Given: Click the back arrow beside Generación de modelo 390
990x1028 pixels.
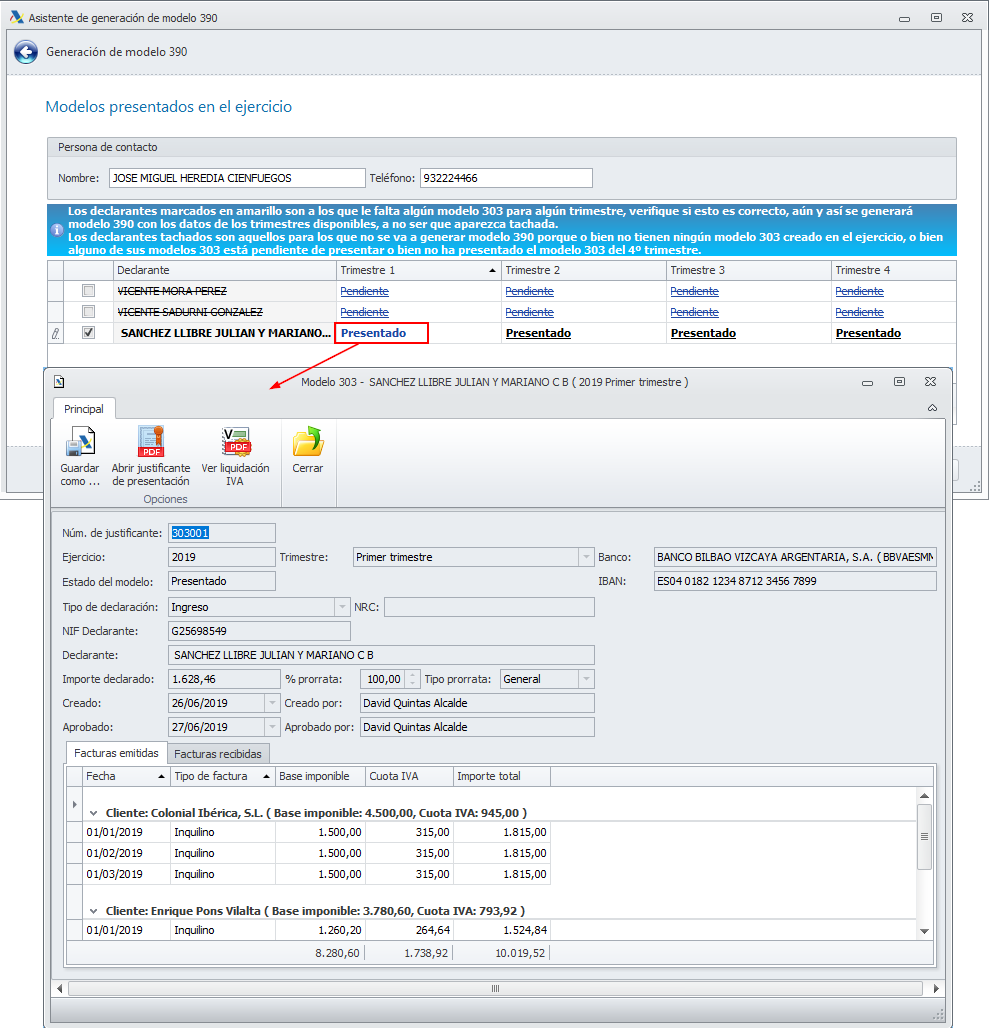Looking at the screenshot, I should click(25, 52).
